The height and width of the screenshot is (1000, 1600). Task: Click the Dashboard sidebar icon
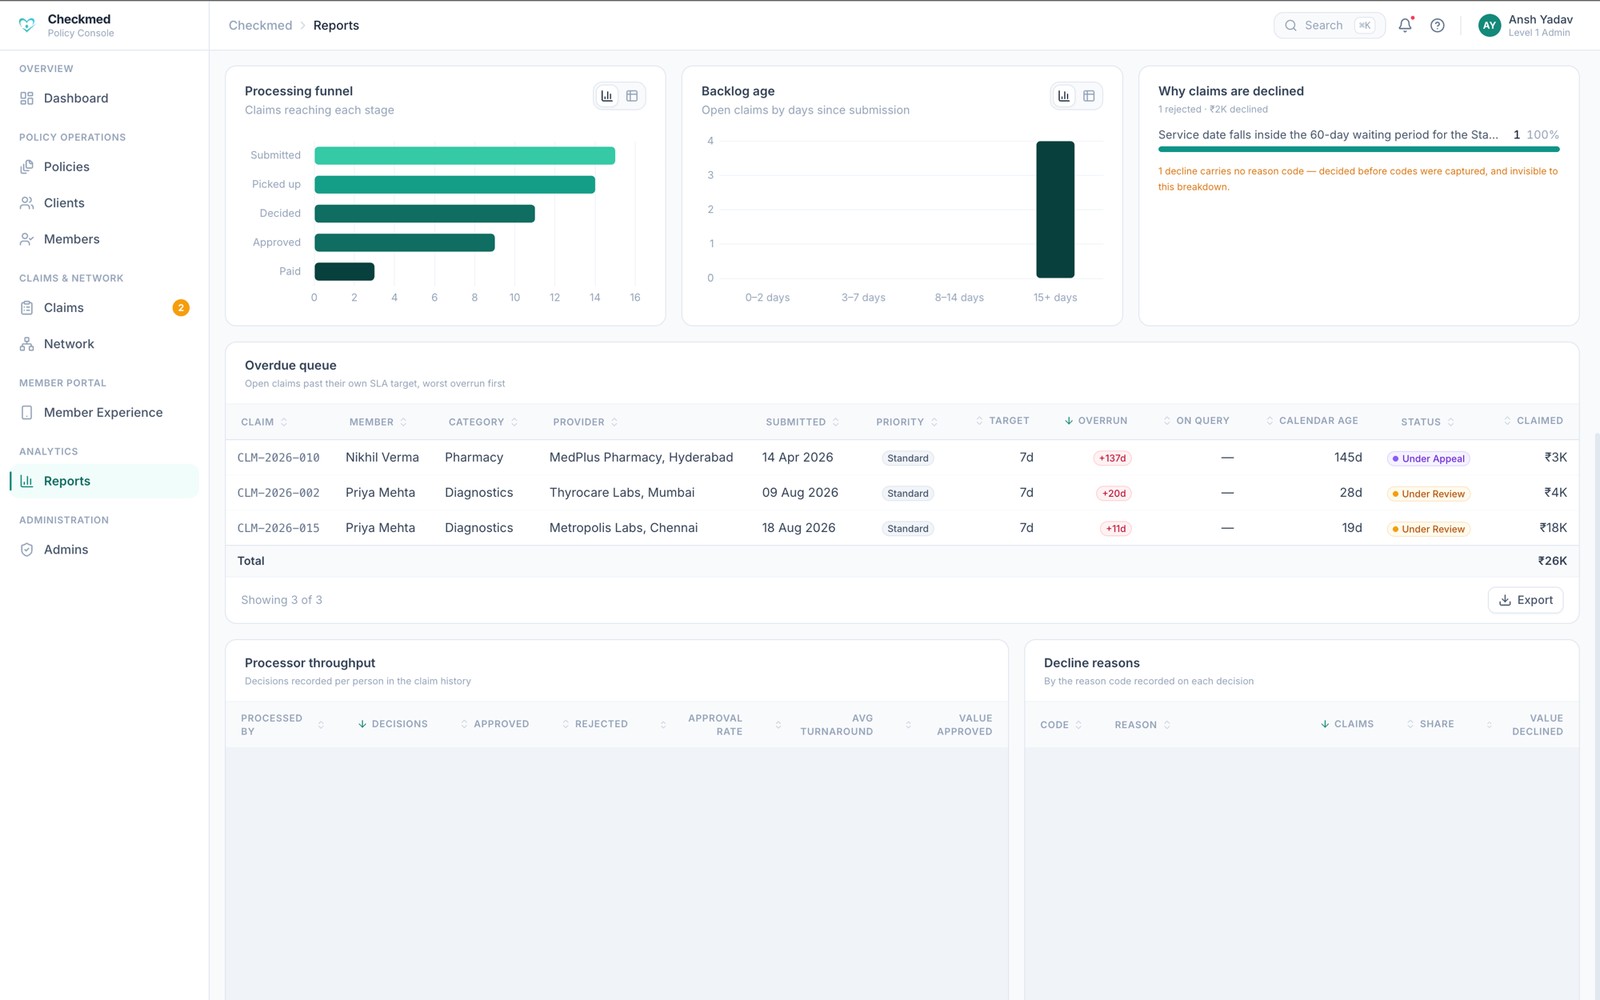[27, 98]
